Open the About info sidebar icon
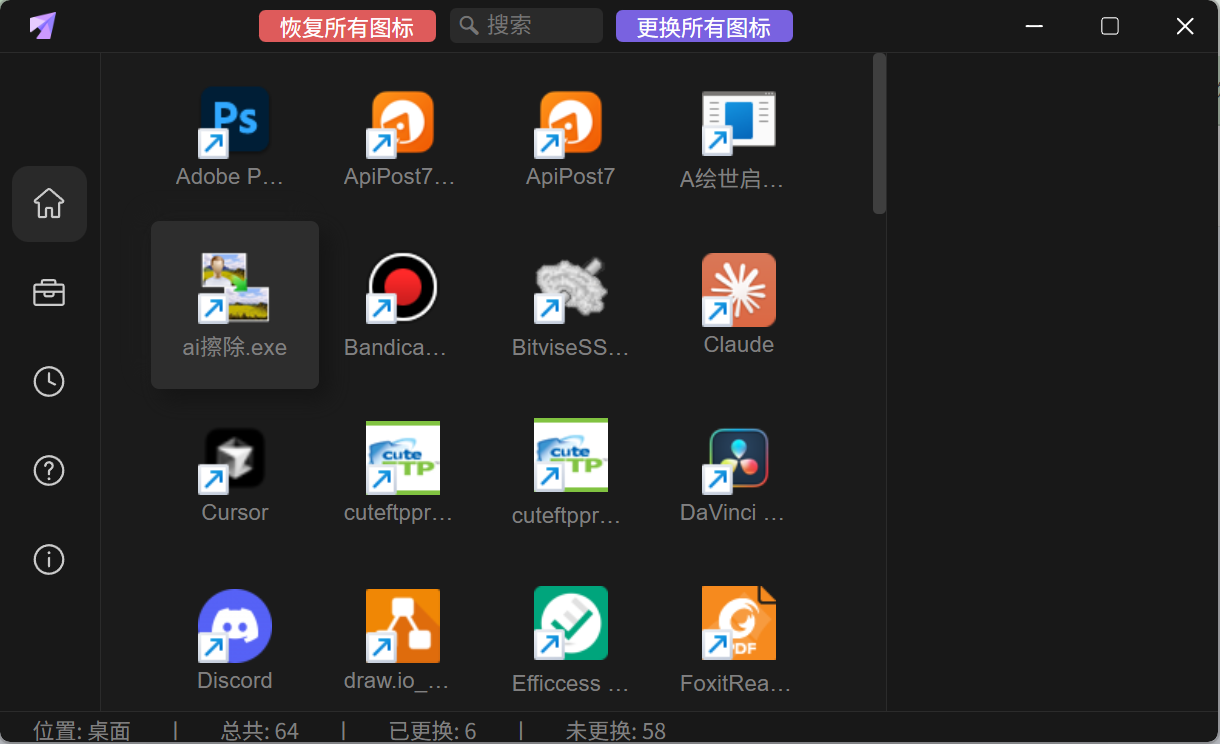Screen dimensions: 1220x744 [x=49, y=559]
